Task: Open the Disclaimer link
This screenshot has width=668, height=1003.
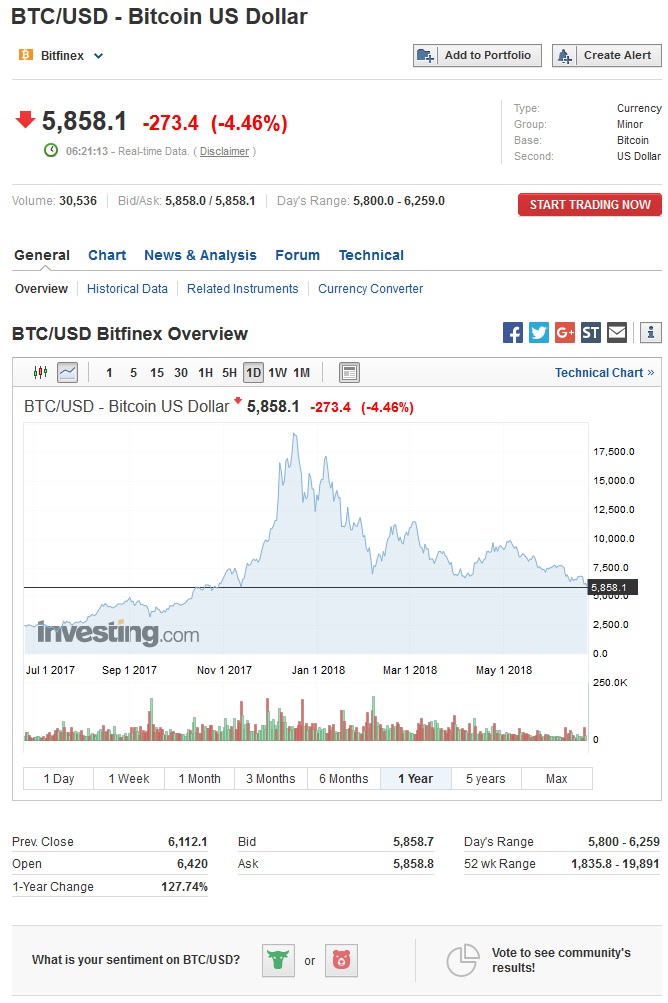Action: [224, 152]
